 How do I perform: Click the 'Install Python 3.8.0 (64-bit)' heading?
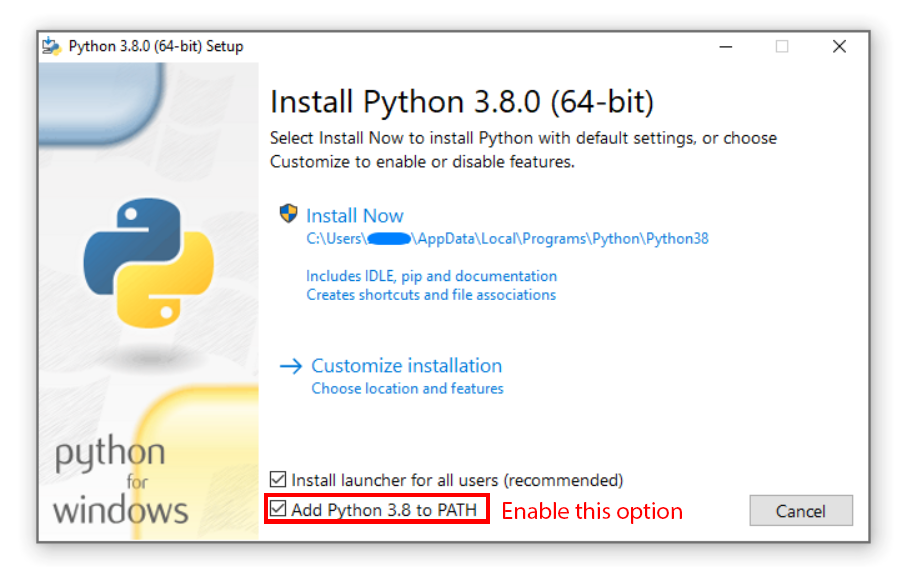[x=462, y=102]
